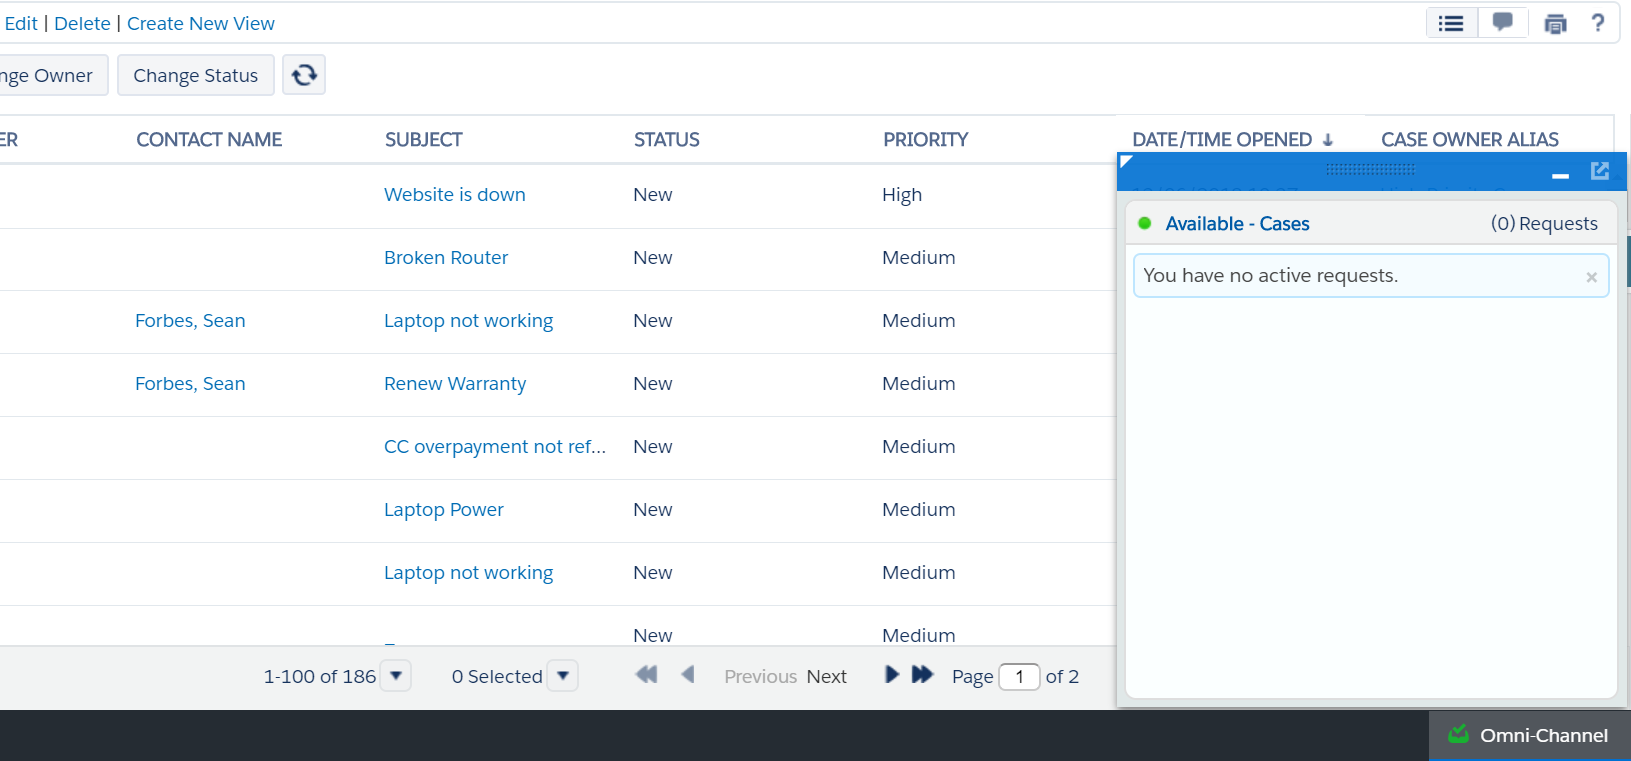This screenshot has height=761, width=1631.
Task: Click New status of Laptop Power row
Action: (653, 510)
